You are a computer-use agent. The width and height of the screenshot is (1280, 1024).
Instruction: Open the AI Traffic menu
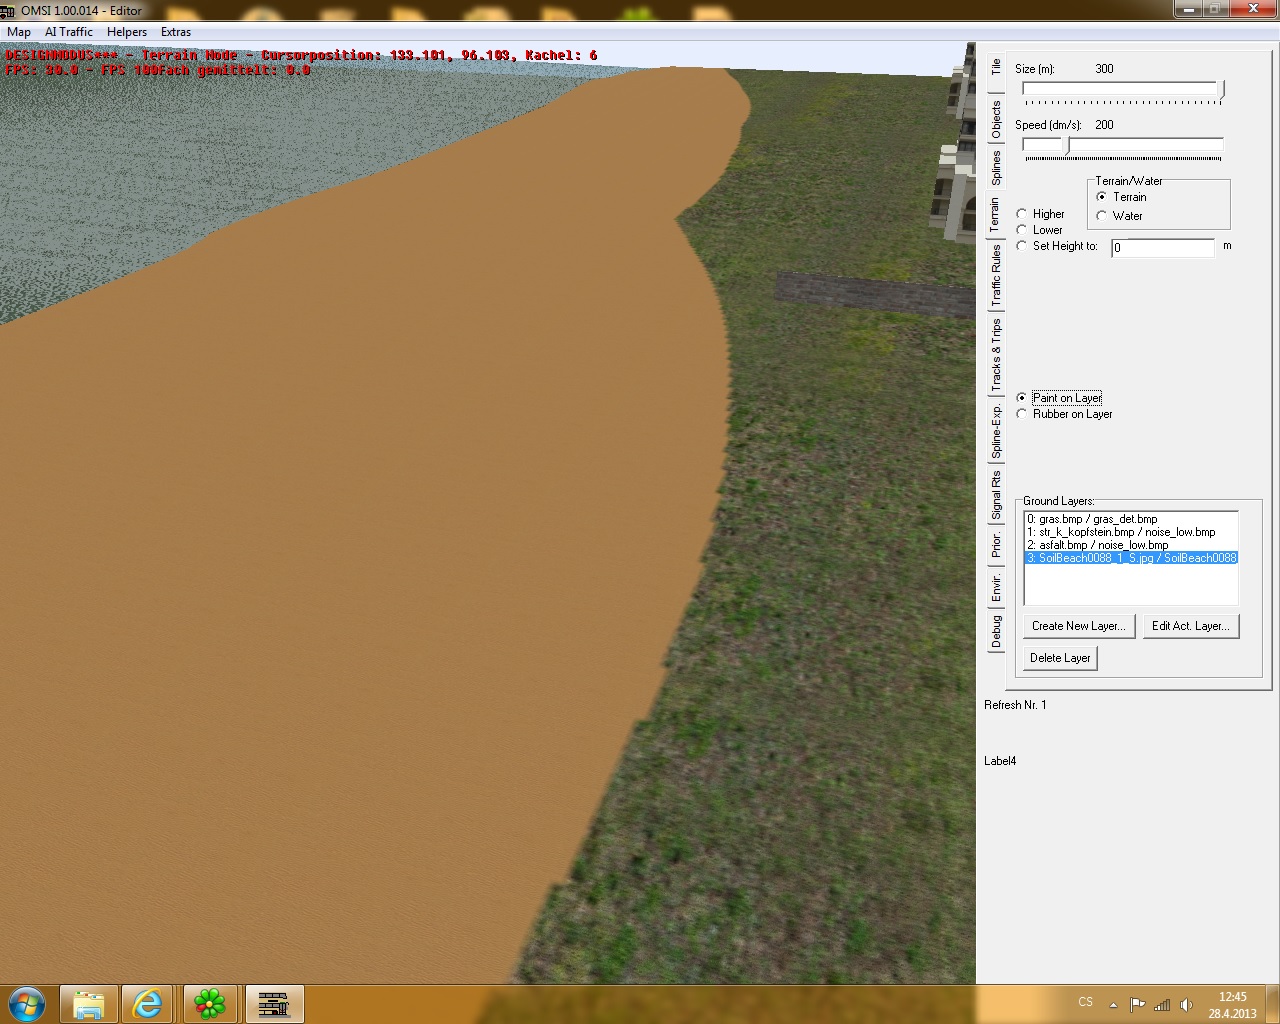68,32
